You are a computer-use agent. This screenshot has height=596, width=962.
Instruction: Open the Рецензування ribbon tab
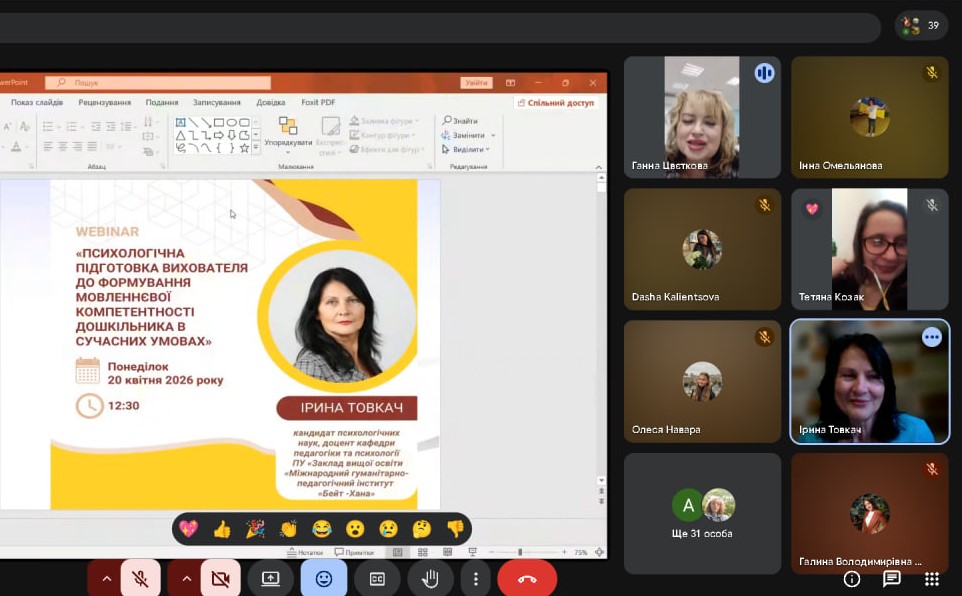[104, 102]
